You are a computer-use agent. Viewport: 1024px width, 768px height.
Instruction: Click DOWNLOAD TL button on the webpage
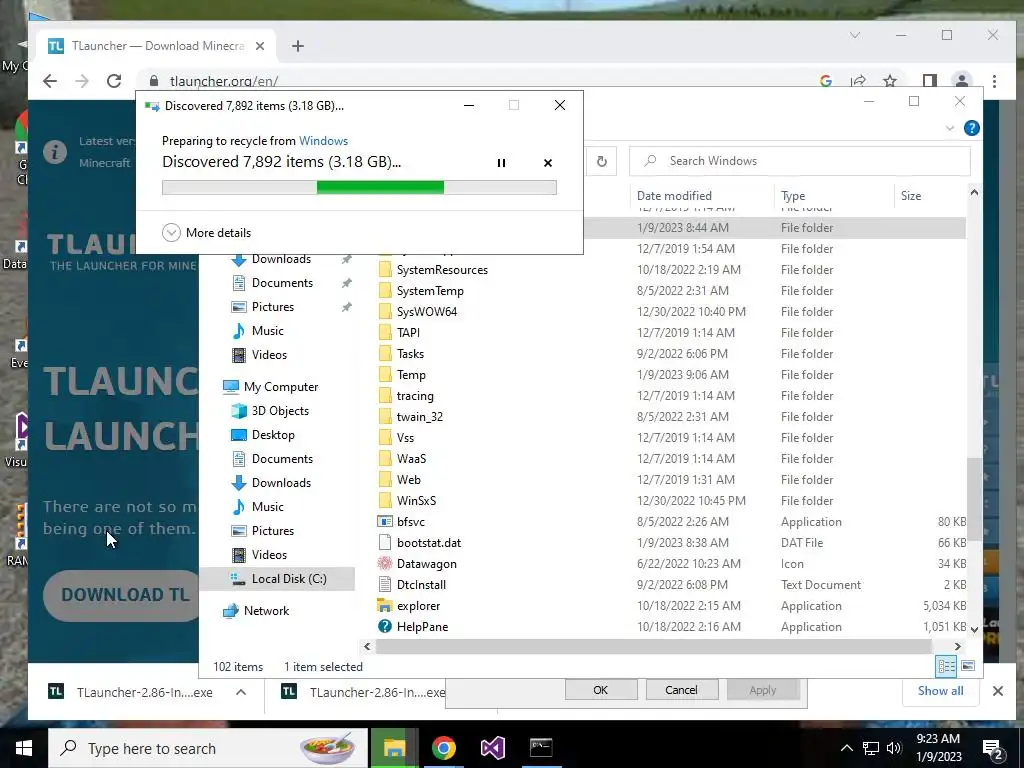[123, 595]
